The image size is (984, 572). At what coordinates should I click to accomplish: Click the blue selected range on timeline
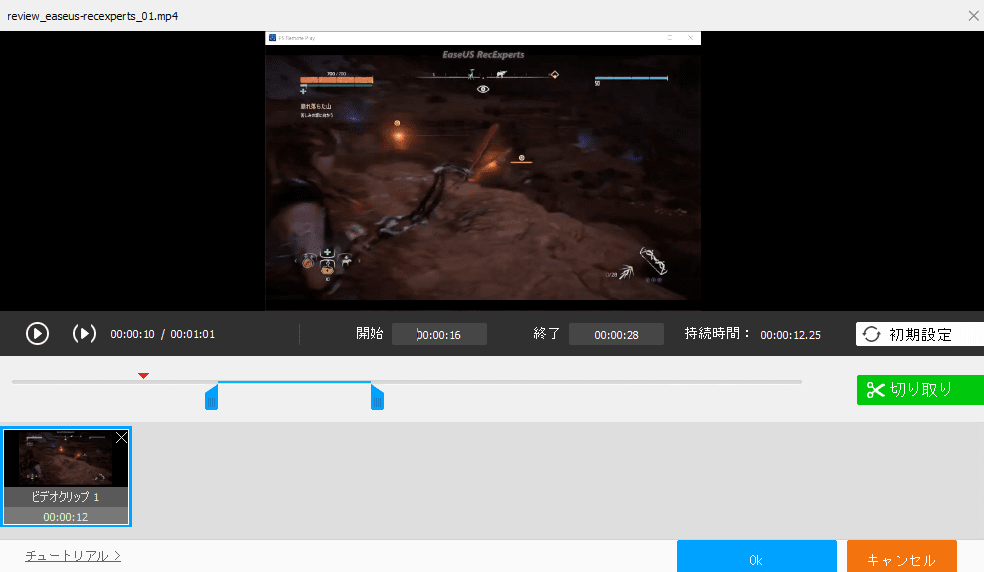tap(294, 382)
